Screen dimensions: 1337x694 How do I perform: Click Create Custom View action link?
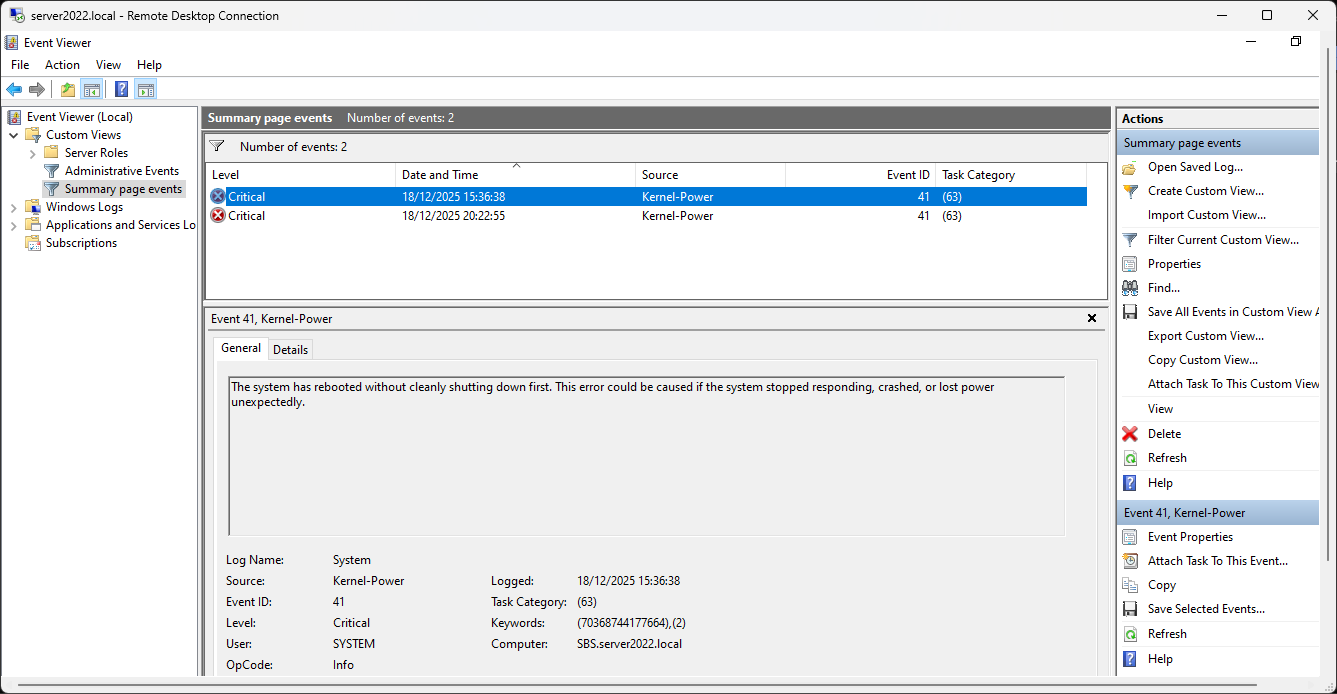pyautogui.click(x=1205, y=191)
